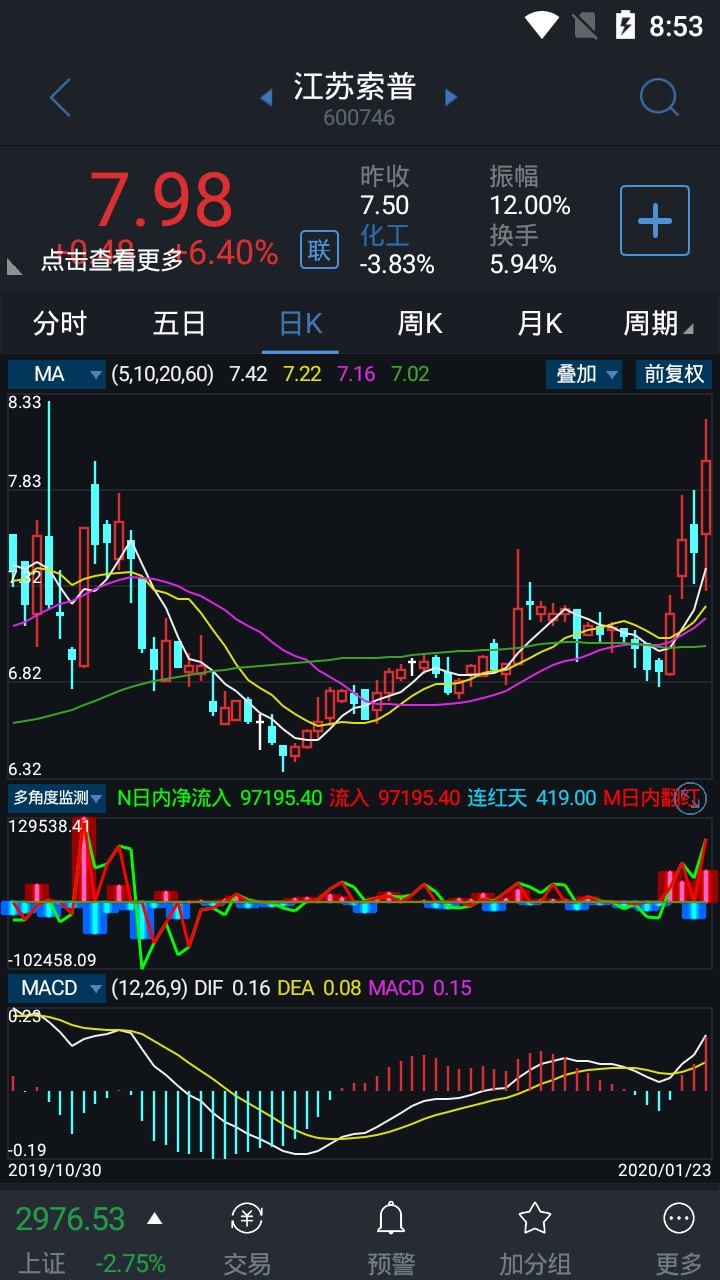Open the 叠加 overlay dropdown

(584, 374)
